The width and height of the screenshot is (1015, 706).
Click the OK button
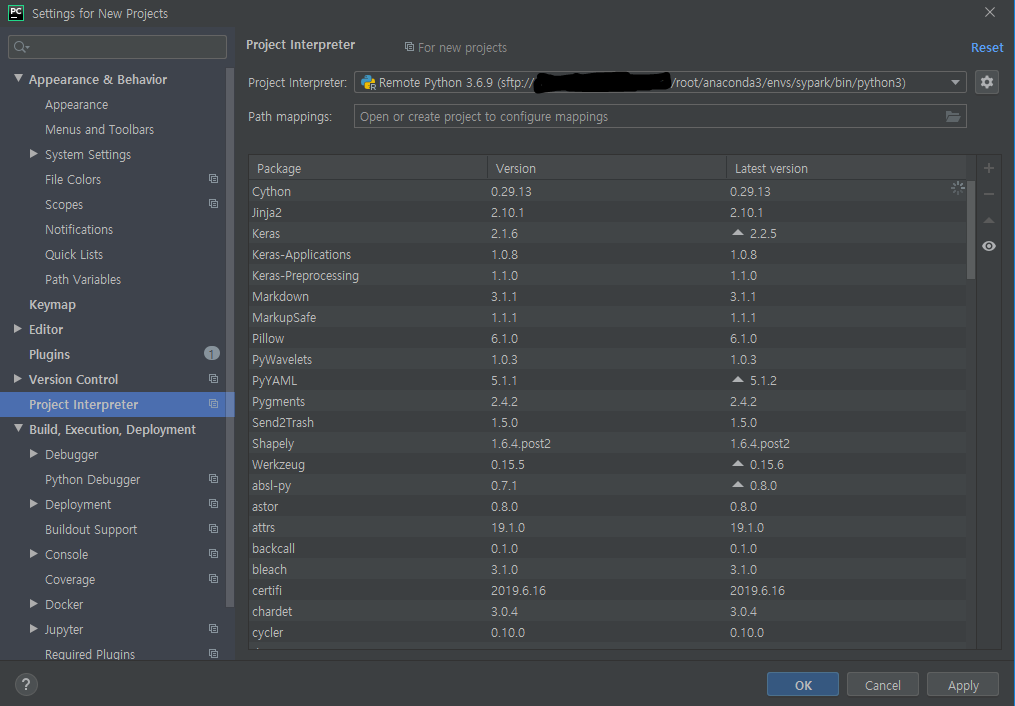pos(803,685)
